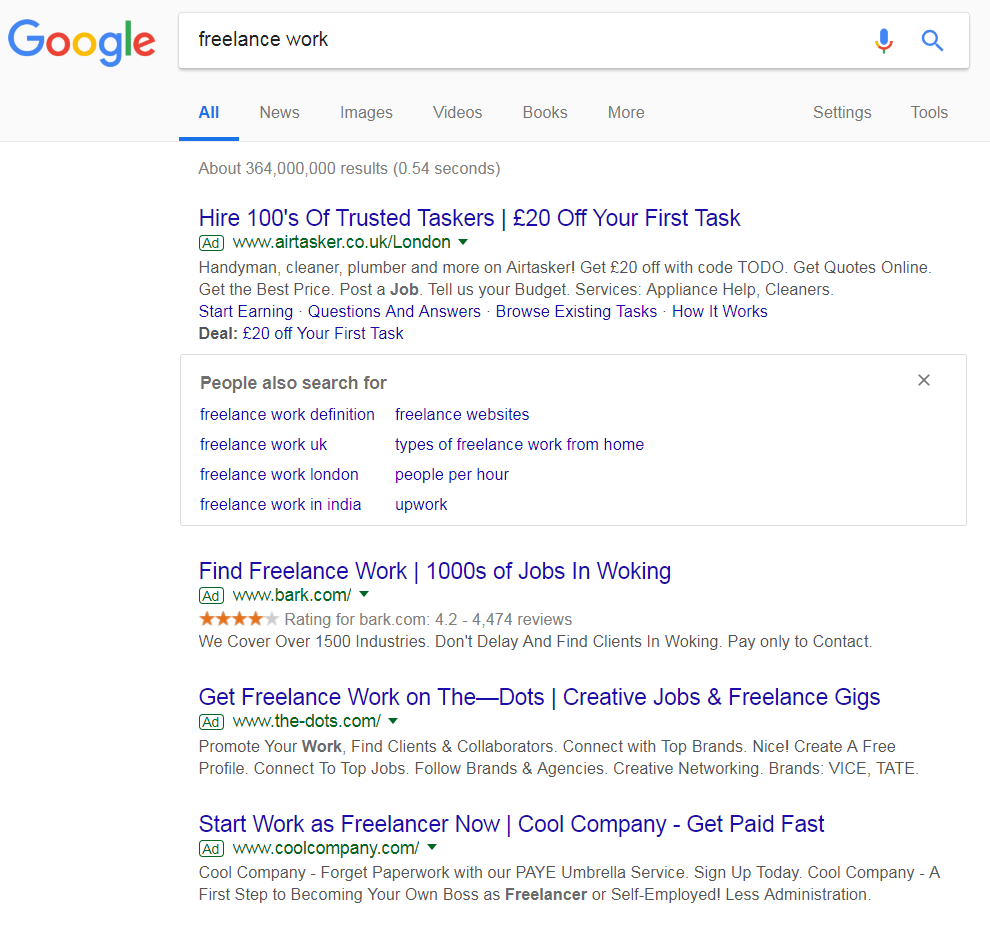Expand the coolcompany.com URL dropdown arrow
Viewport: 990px width, 934px height.
pos(432,847)
